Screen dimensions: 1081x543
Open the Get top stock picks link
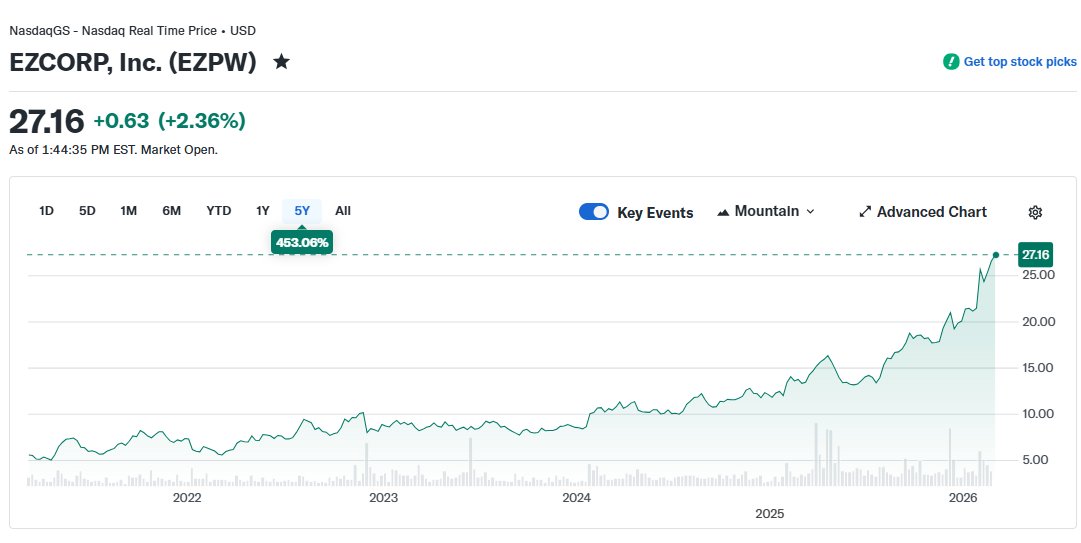pos(1020,62)
